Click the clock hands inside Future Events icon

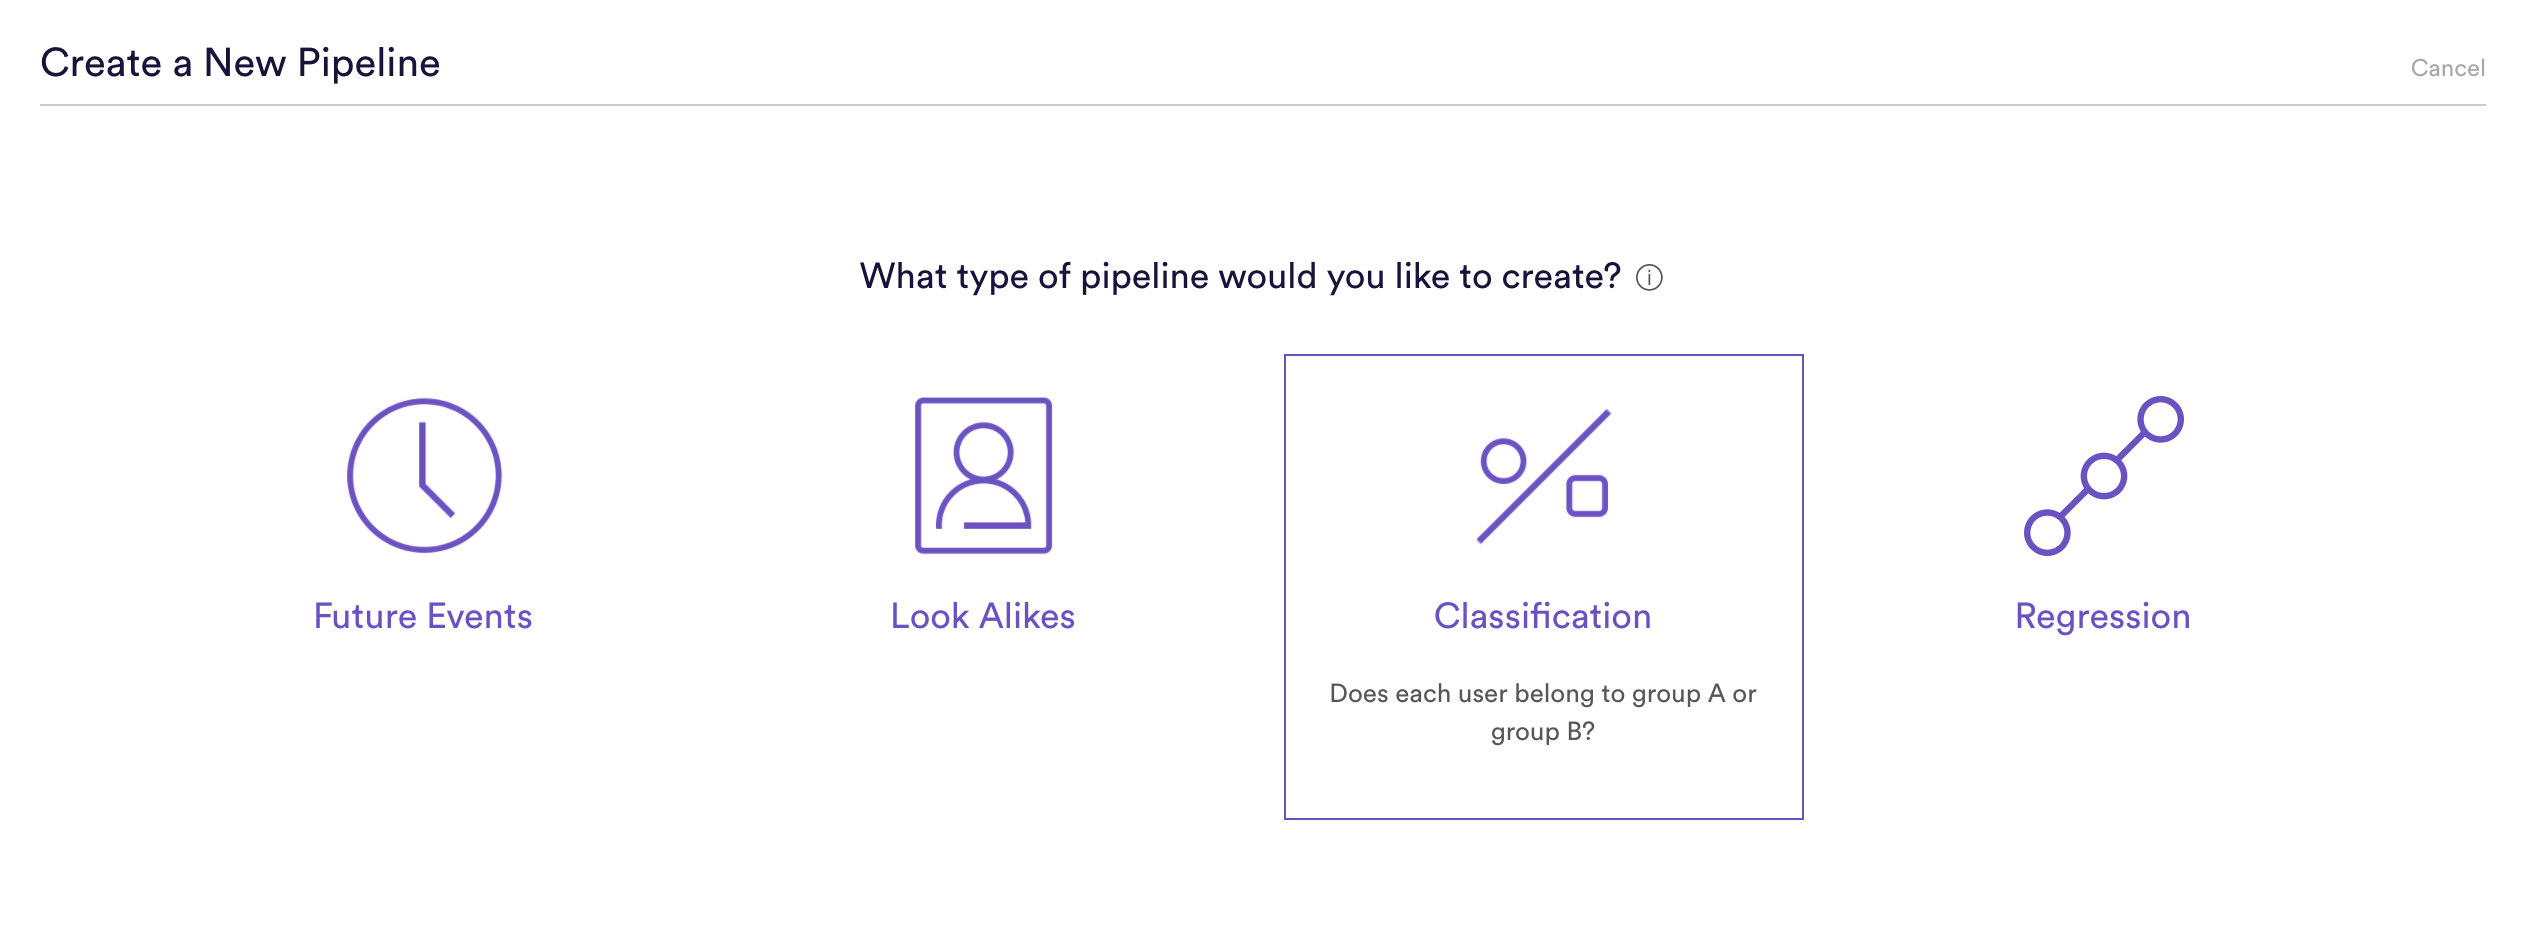(436, 469)
